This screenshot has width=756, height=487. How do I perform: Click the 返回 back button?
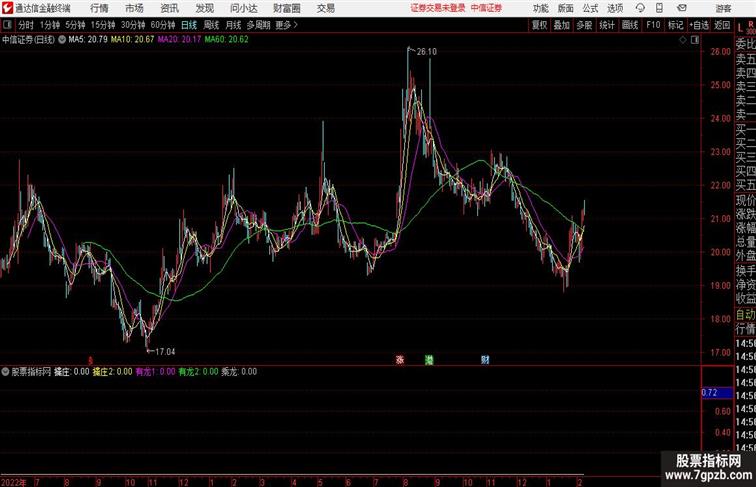pos(722,25)
